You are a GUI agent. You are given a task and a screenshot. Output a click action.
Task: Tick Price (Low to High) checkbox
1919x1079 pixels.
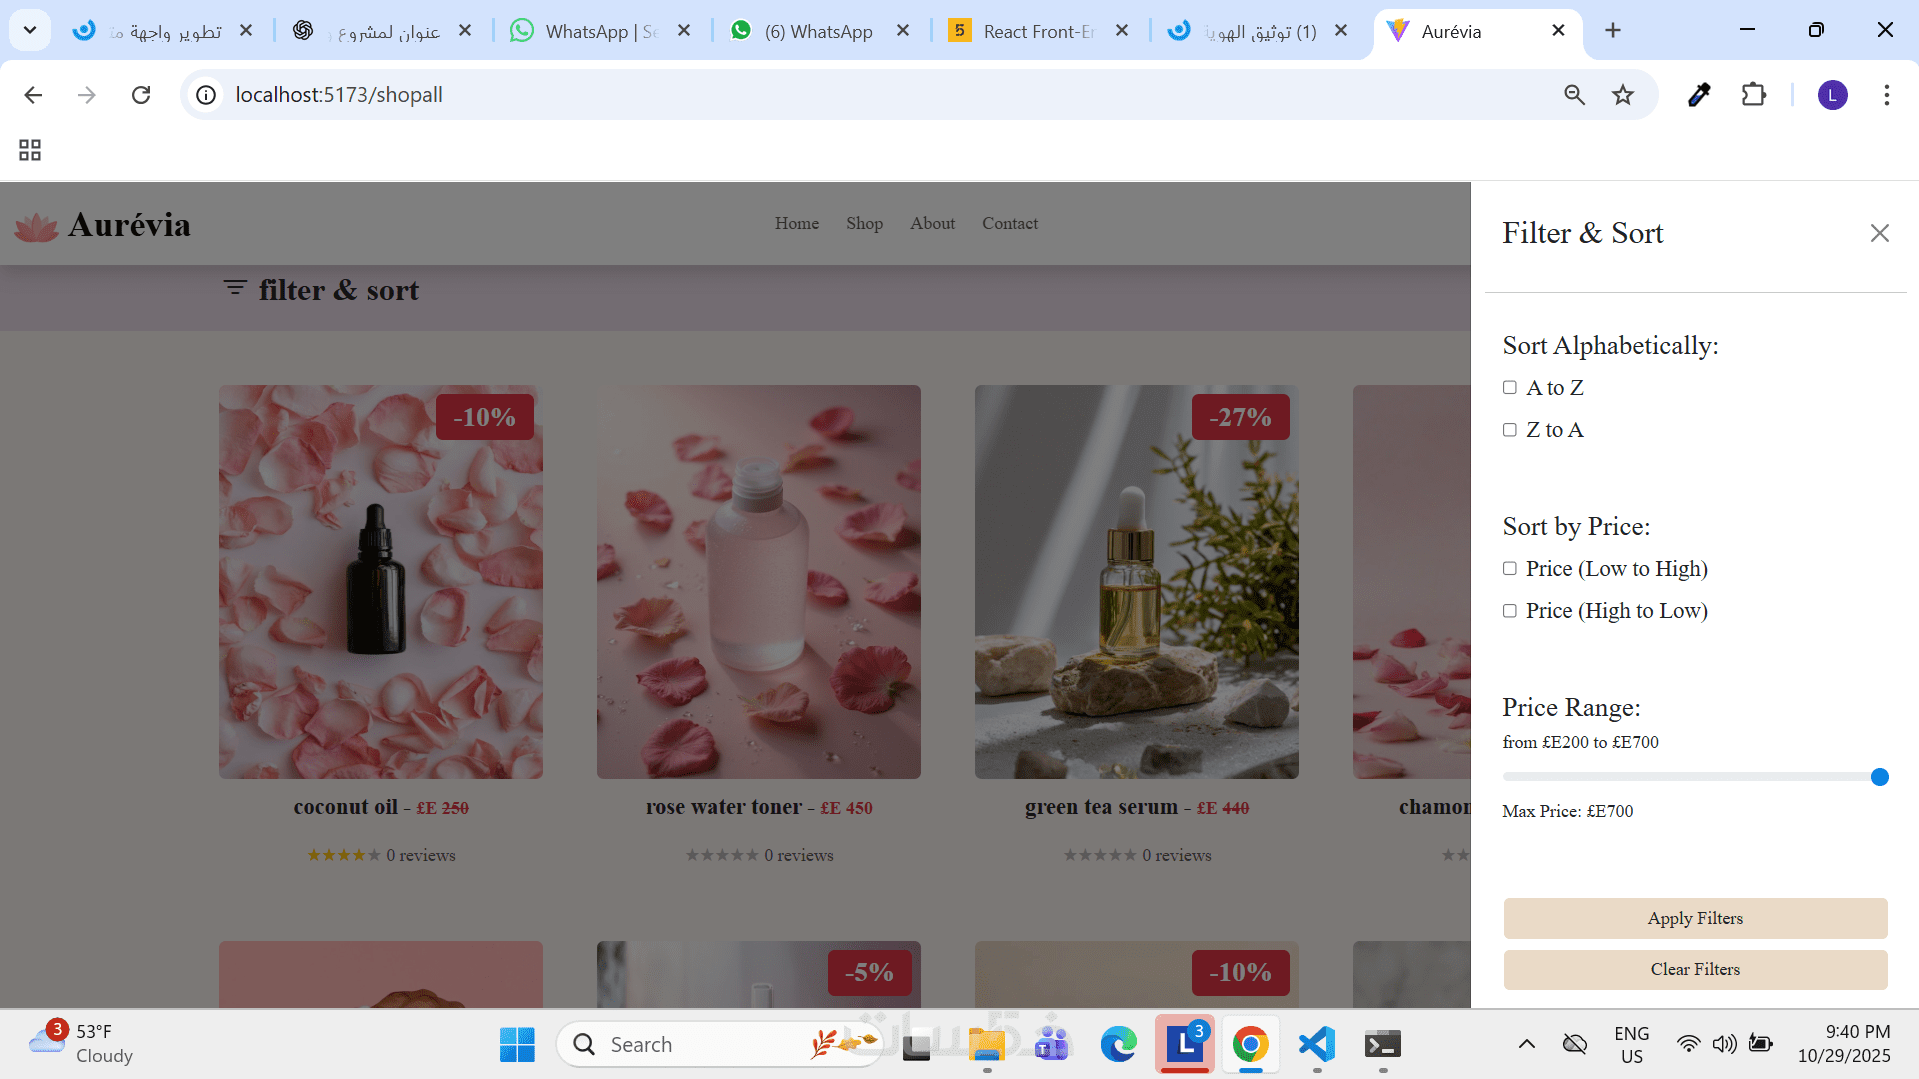(1509, 568)
